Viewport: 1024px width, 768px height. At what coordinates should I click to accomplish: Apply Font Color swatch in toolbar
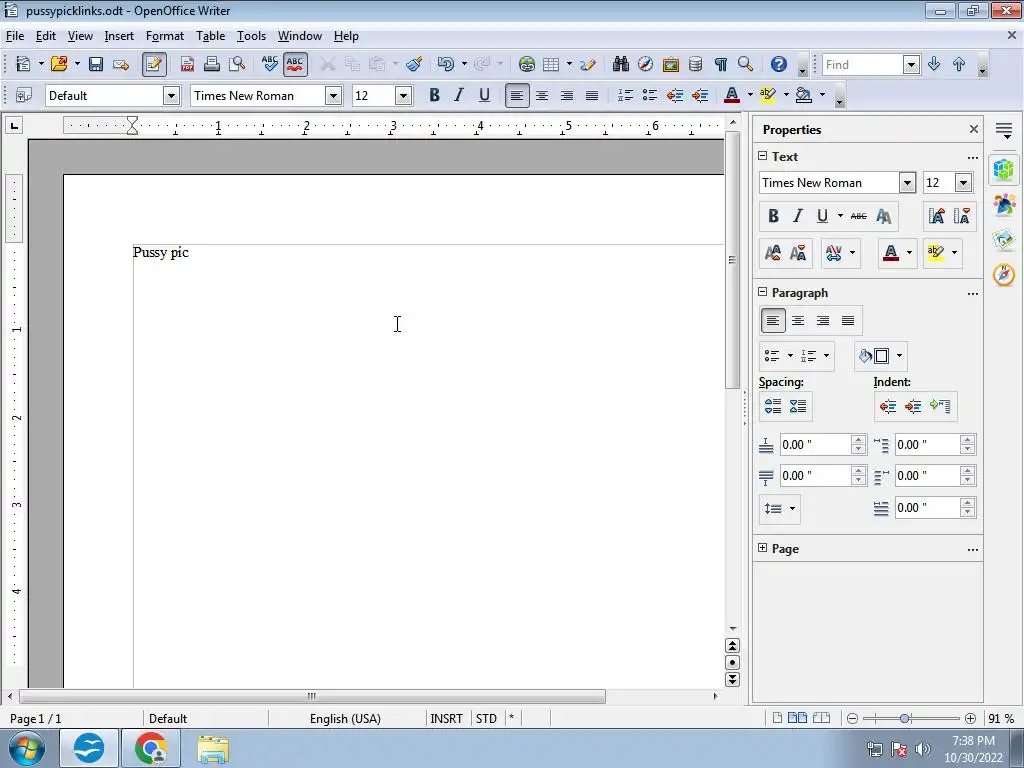pyautogui.click(x=732, y=95)
